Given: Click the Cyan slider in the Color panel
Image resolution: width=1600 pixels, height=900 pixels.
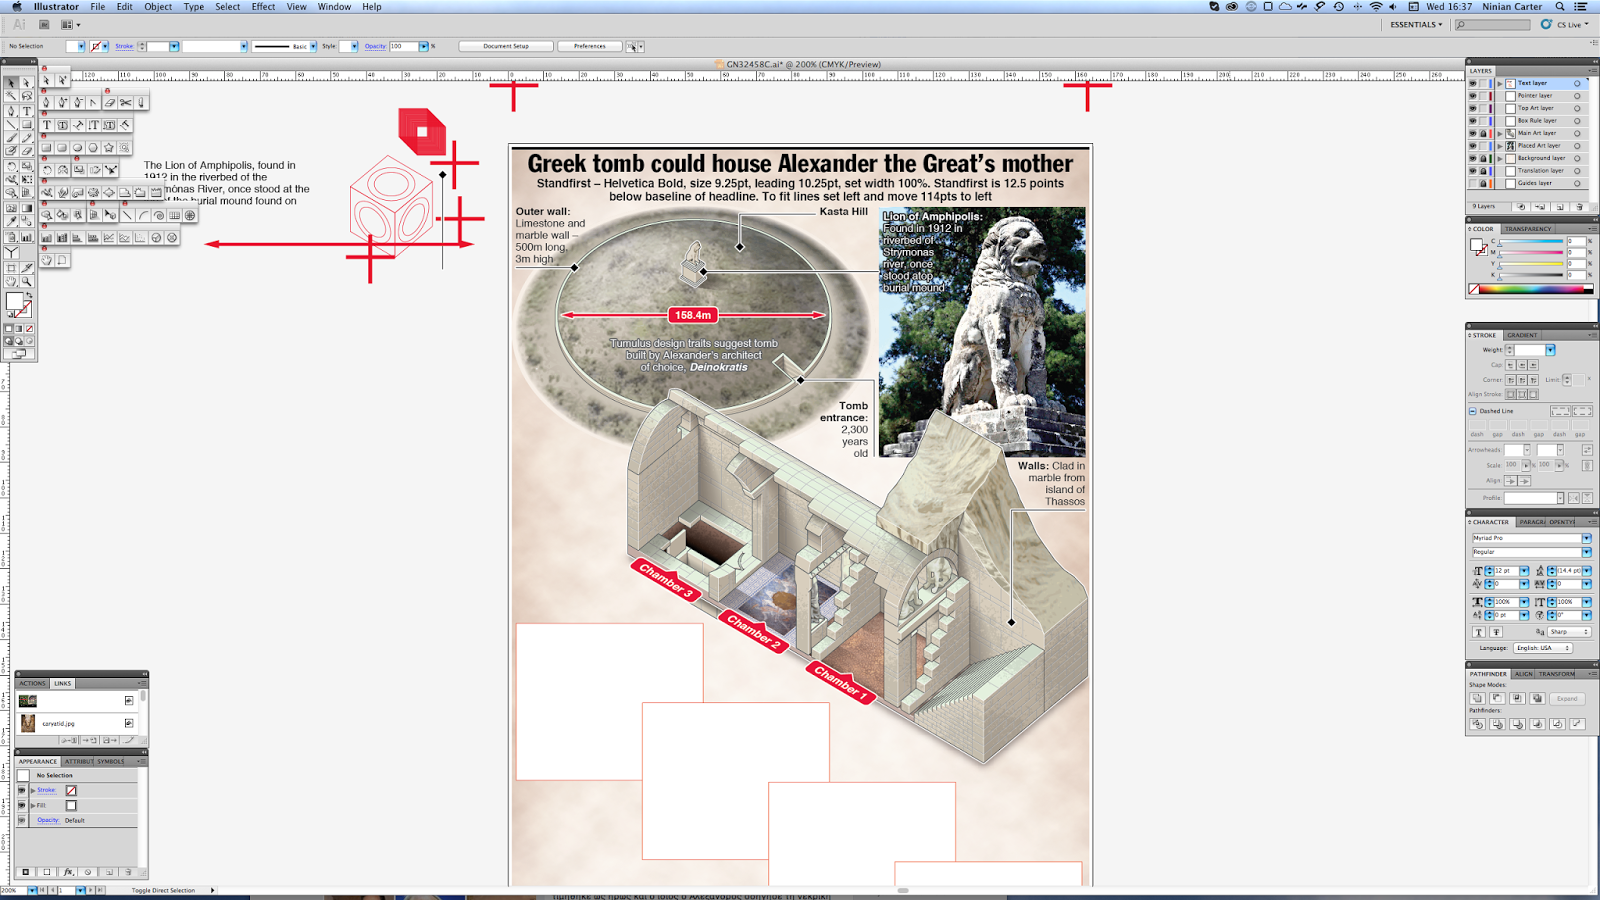Looking at the screenshot, I should [x=1530, y=242].
